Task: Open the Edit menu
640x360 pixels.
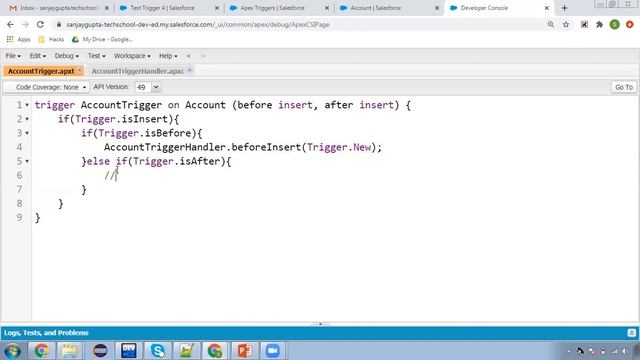Action: pyautogui.click(x=38, y=56)
